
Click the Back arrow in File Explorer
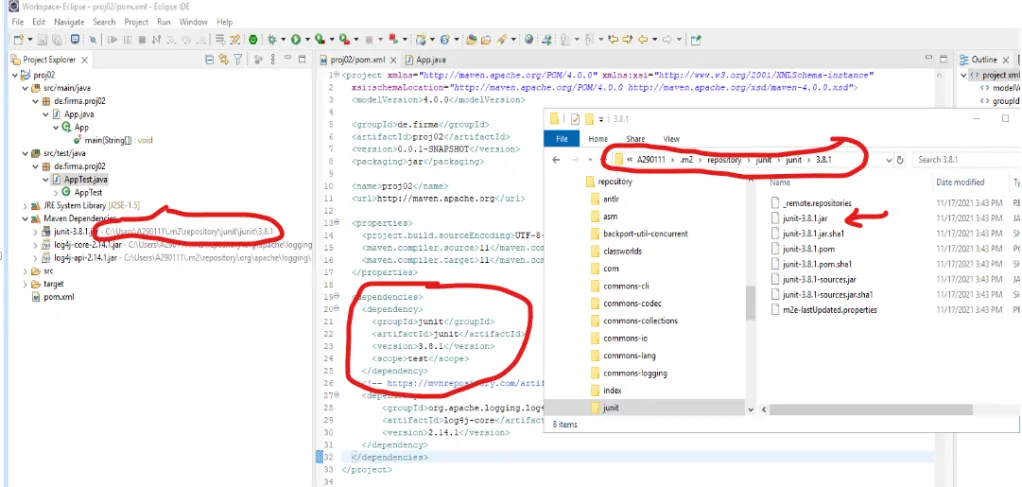[556, 159]
